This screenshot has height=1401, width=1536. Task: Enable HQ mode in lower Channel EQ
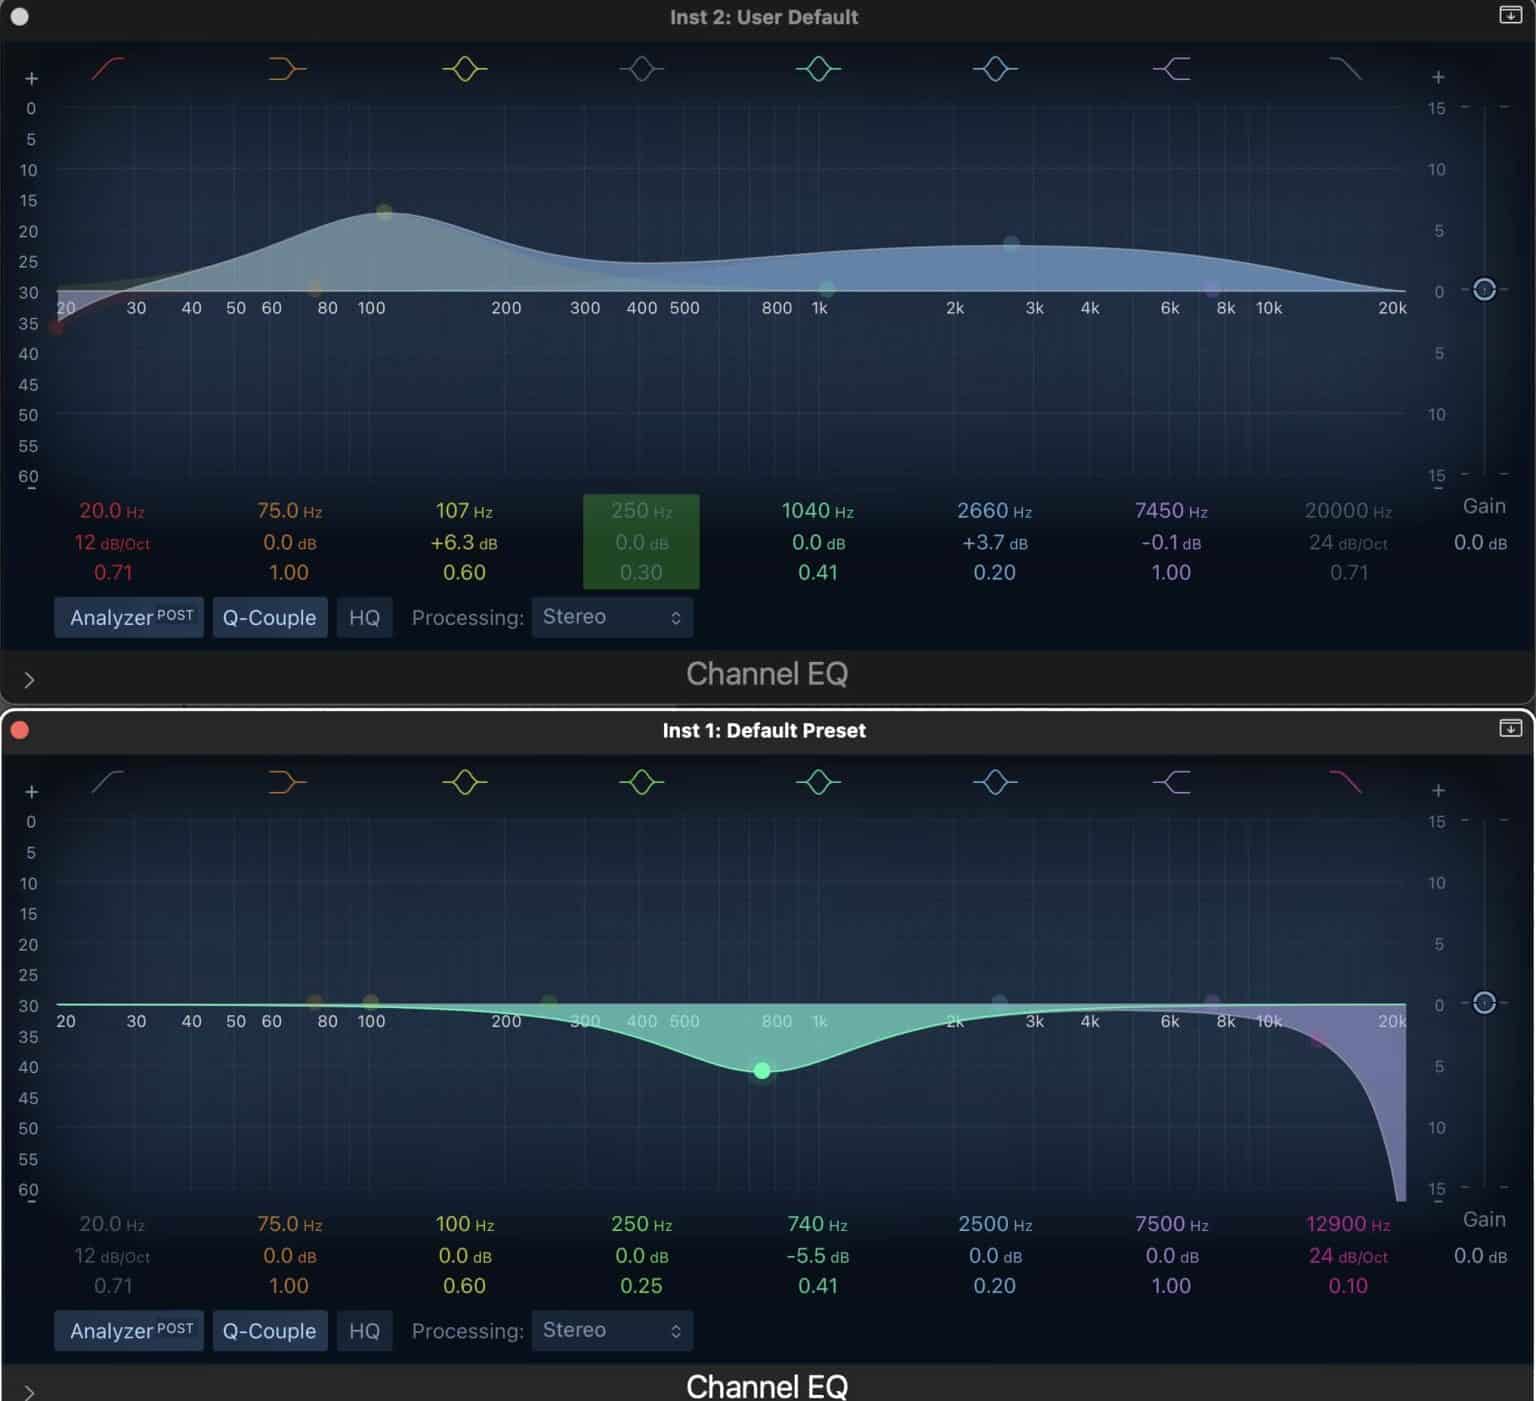(x=364, y=1331)
